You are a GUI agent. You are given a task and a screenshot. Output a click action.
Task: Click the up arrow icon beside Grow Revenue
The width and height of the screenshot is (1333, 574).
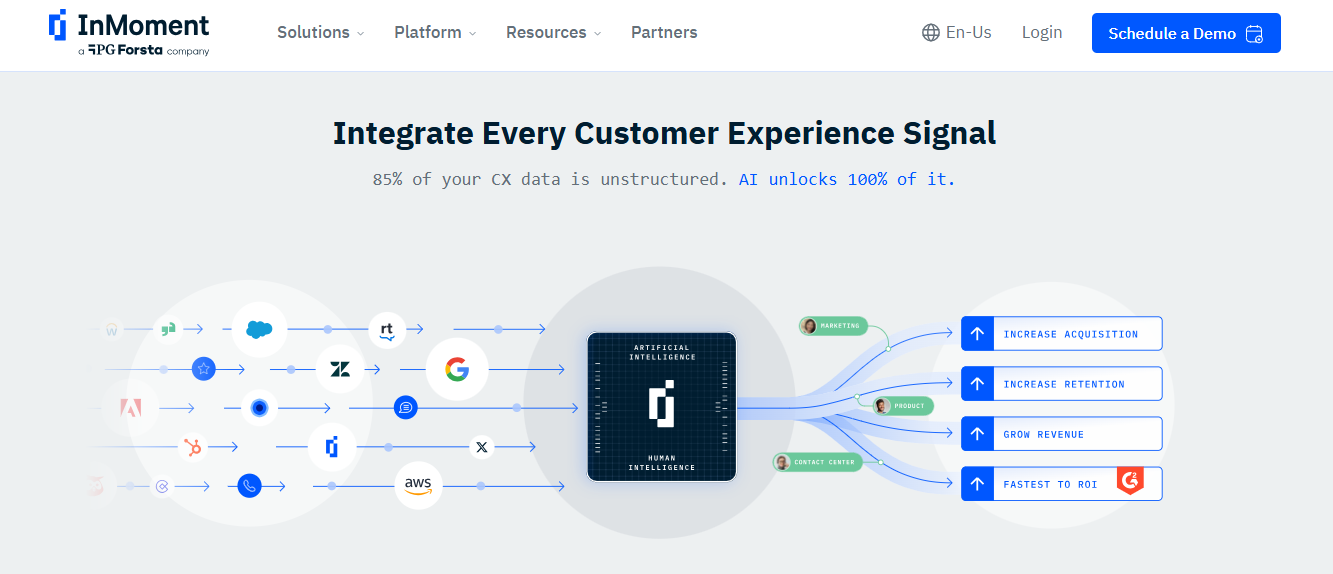coord(978,434)
